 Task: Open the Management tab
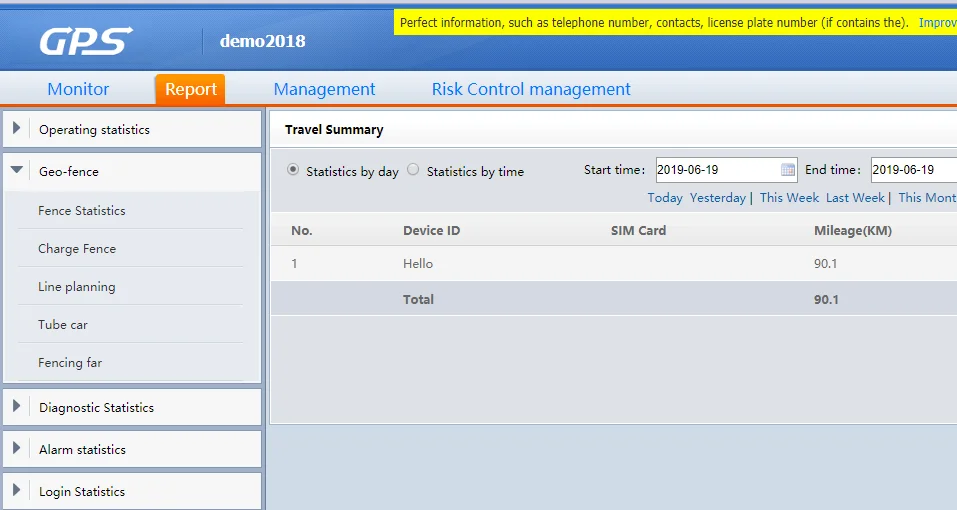pos(324,89)
